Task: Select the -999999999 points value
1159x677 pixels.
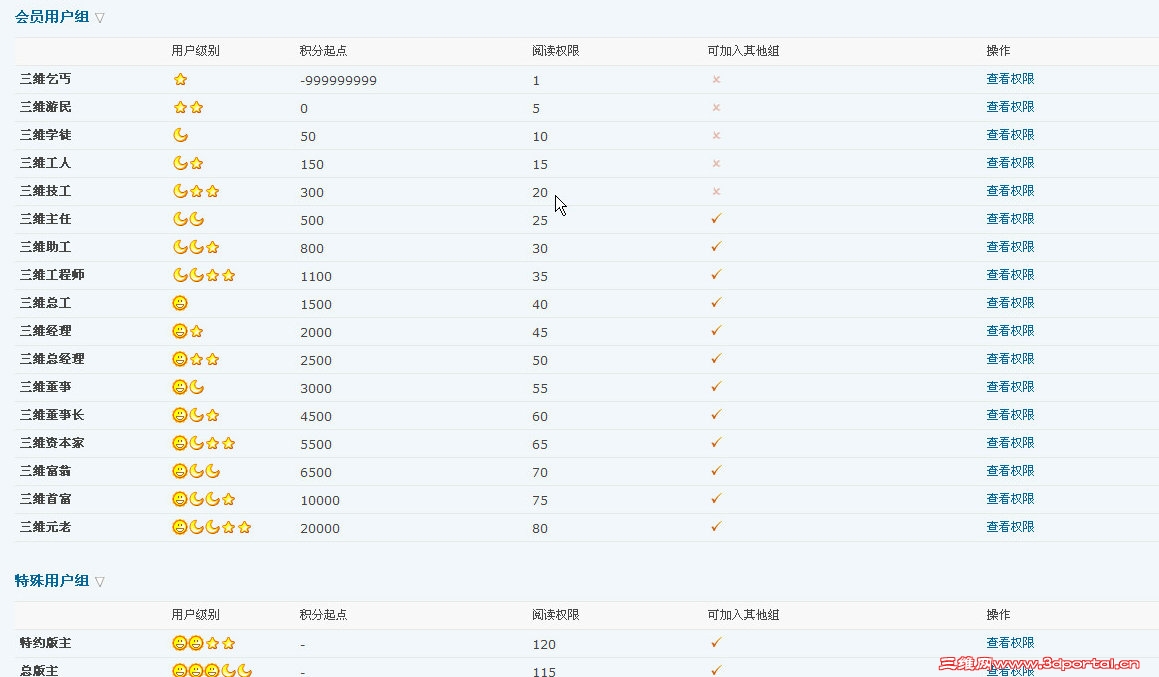Action: click(339, 81)
